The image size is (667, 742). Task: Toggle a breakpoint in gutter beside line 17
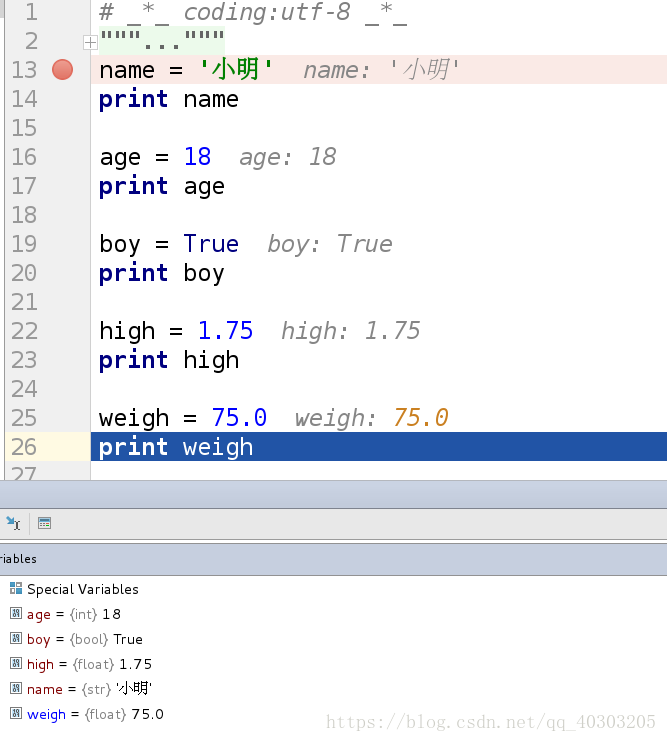pos(62,186)
